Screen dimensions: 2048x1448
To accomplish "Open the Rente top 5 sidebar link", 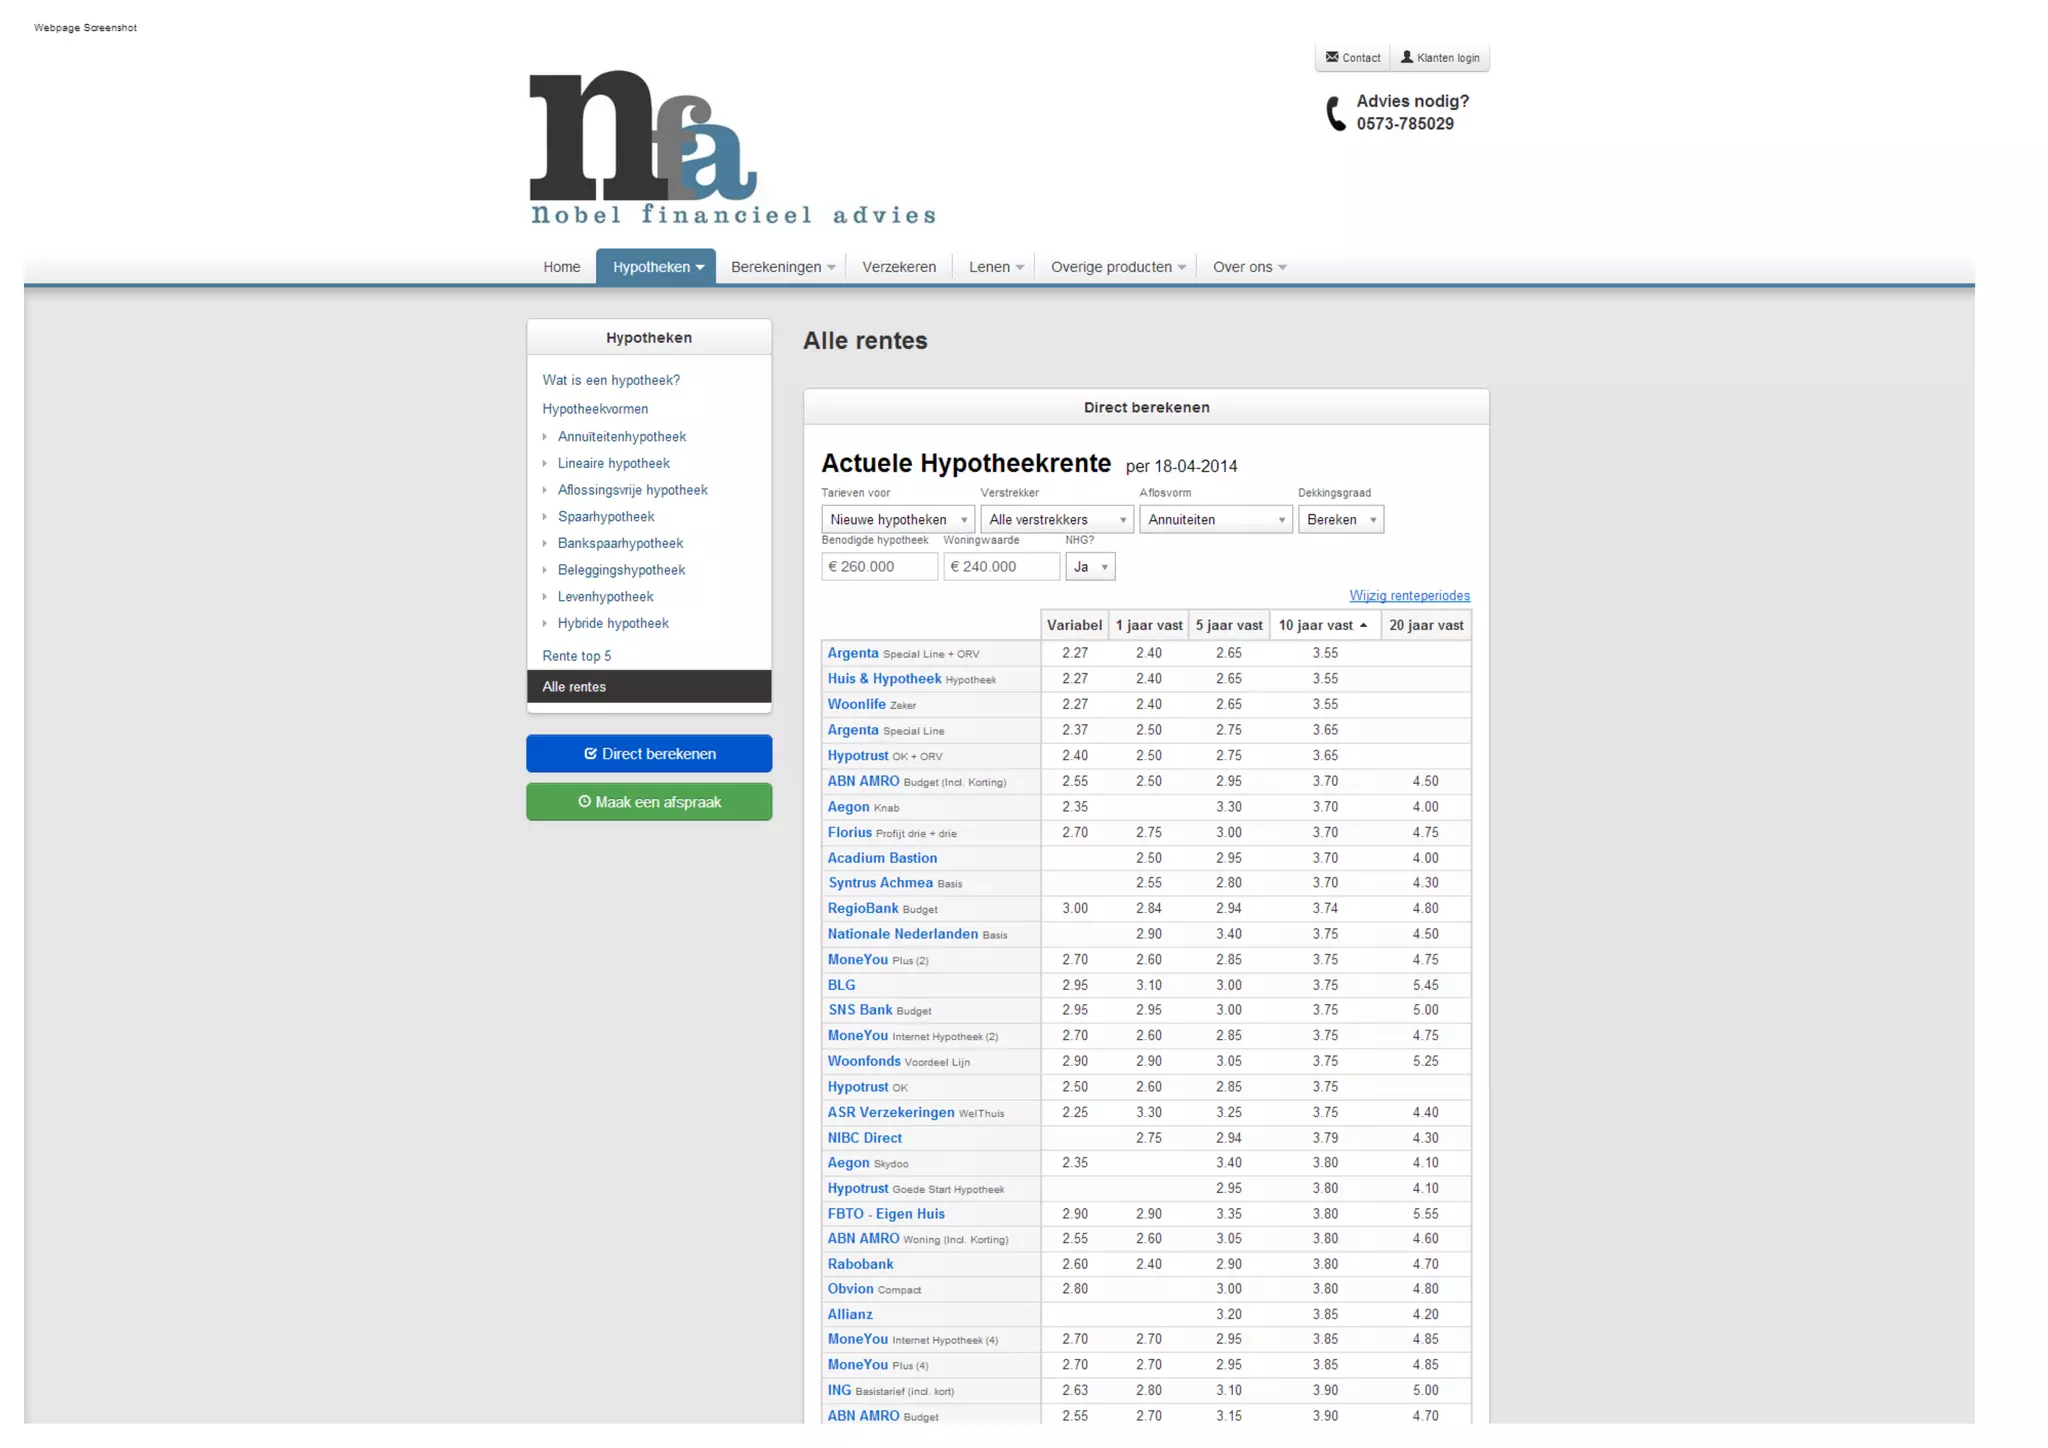I will (576, 656).
